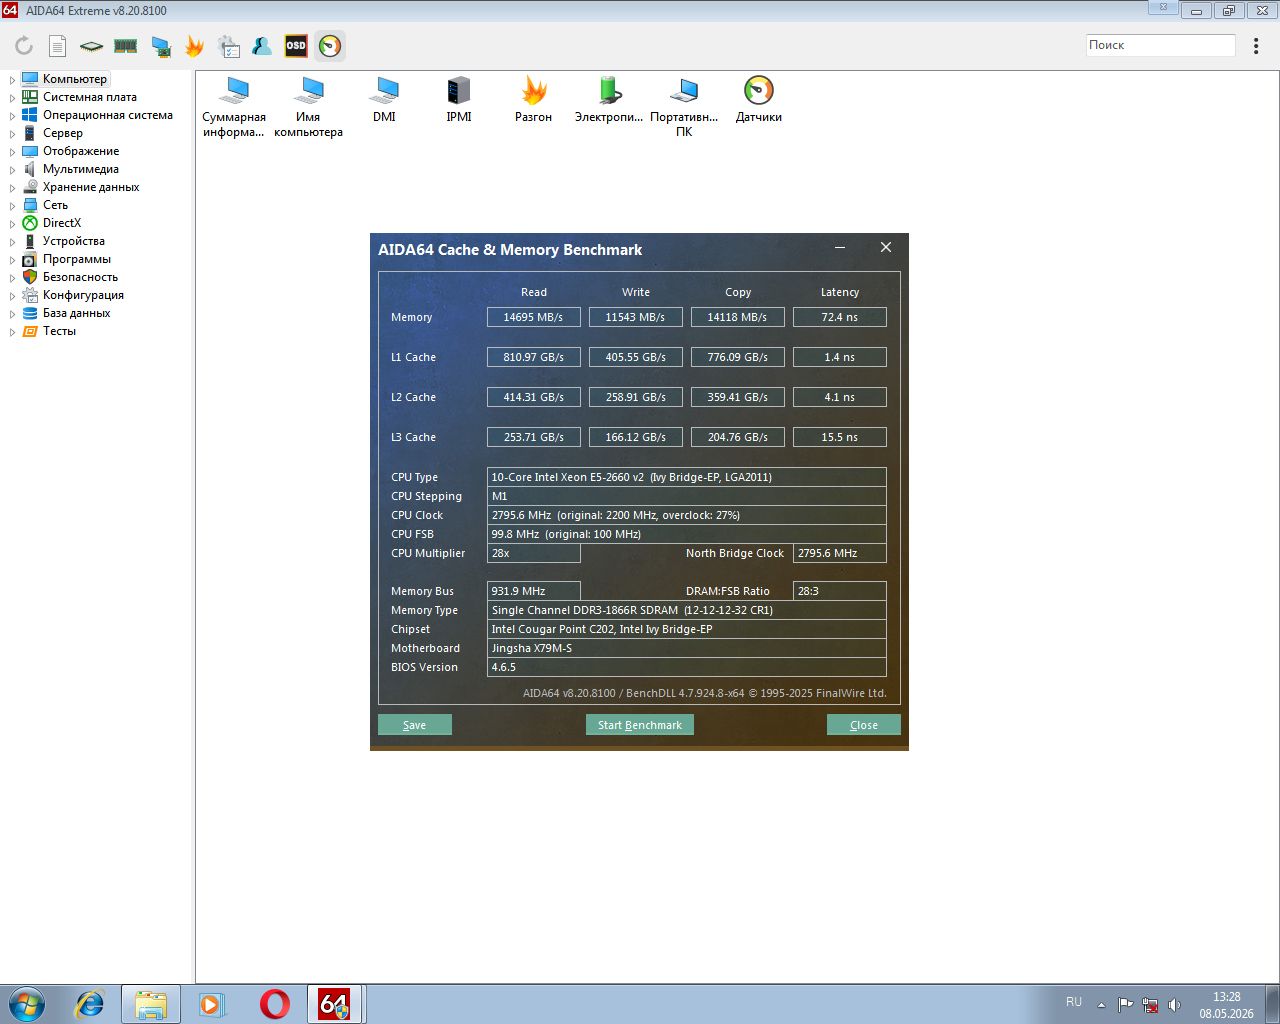Expand the Компьютер tree node arrow

click(x=12, y=79)
